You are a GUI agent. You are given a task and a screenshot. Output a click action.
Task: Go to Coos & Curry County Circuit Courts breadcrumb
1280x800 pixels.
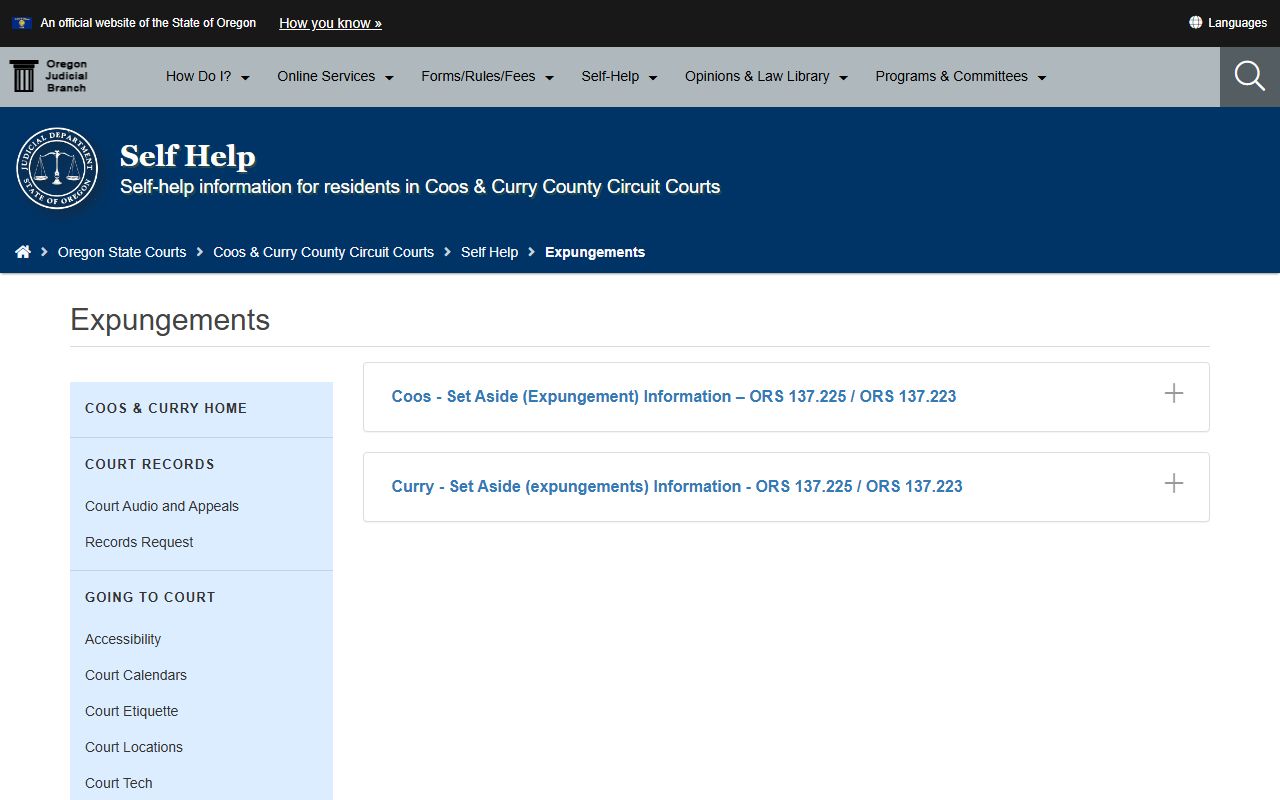(x=323, y=252)
